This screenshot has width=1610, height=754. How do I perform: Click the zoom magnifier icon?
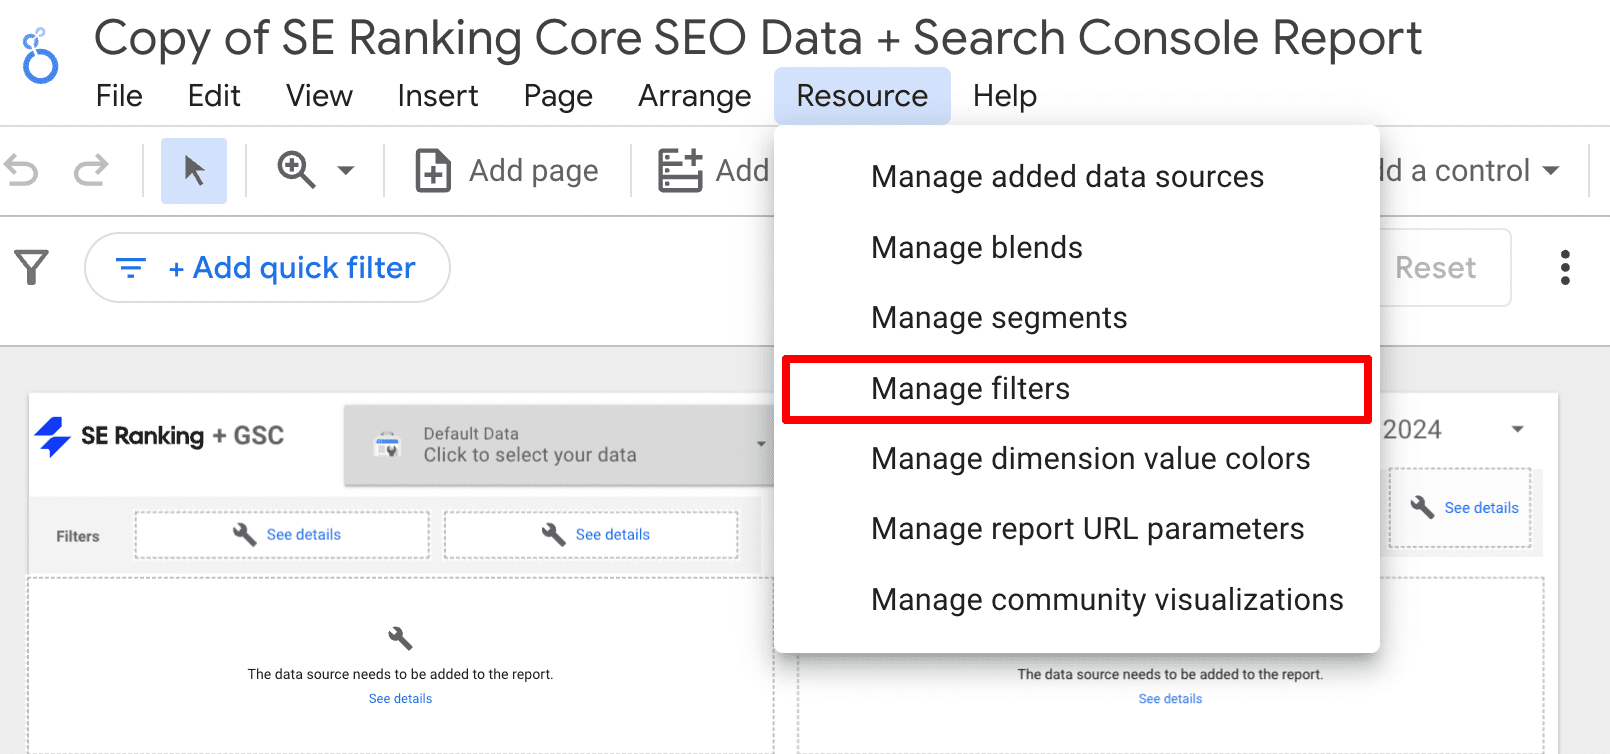click(296, 170)
